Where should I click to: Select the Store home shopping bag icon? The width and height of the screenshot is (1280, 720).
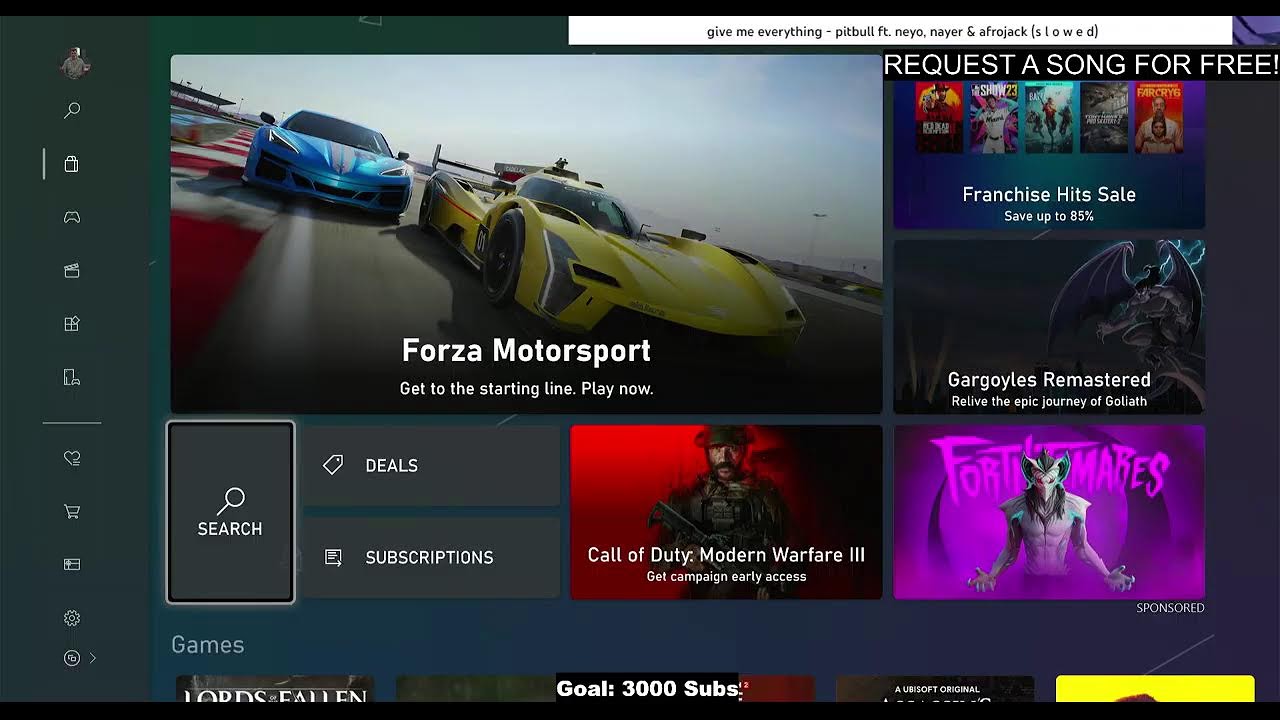click(x=72, y=164)
